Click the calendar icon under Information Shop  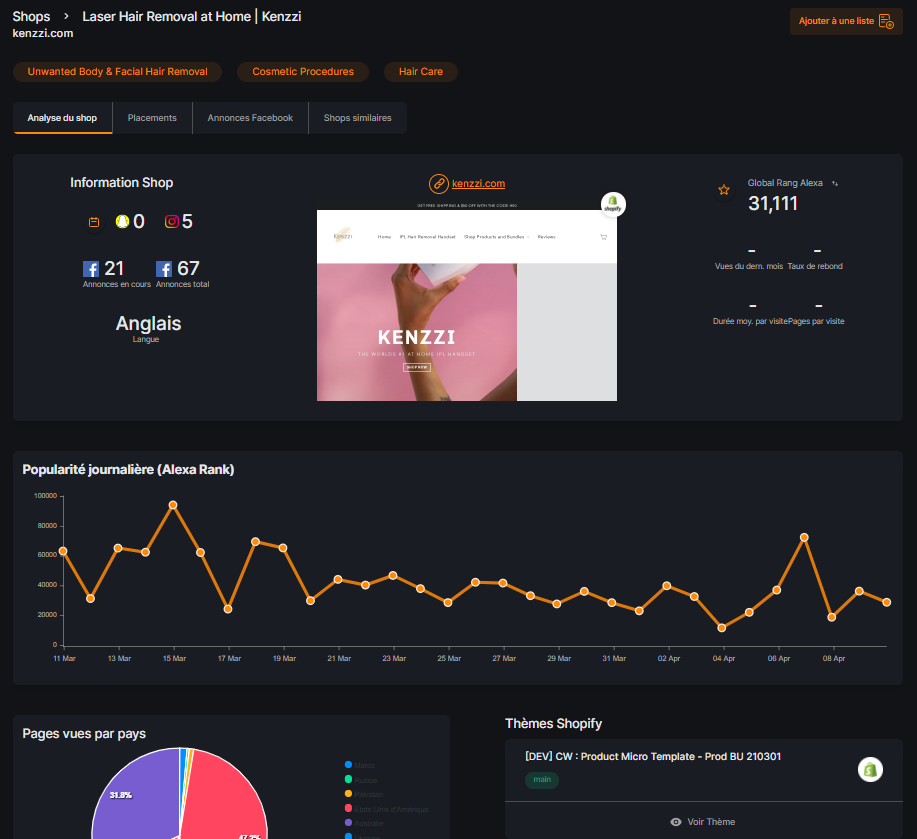coord(94,222)
